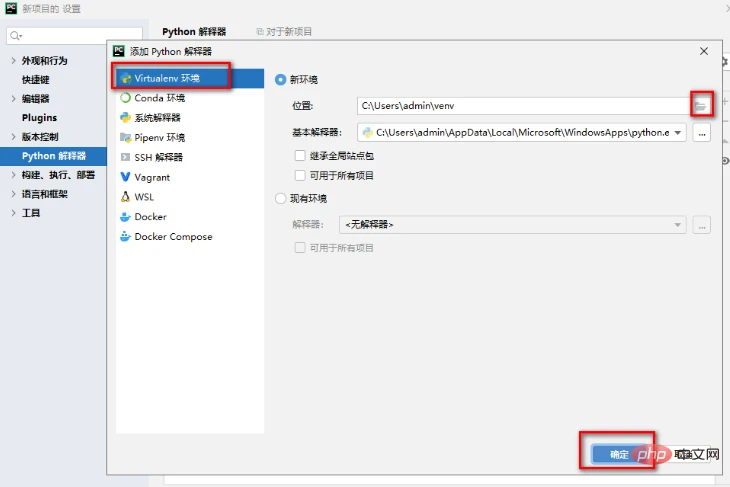Open Plugins settings page
The image size is (730, 487).
(x=39, y=118)
